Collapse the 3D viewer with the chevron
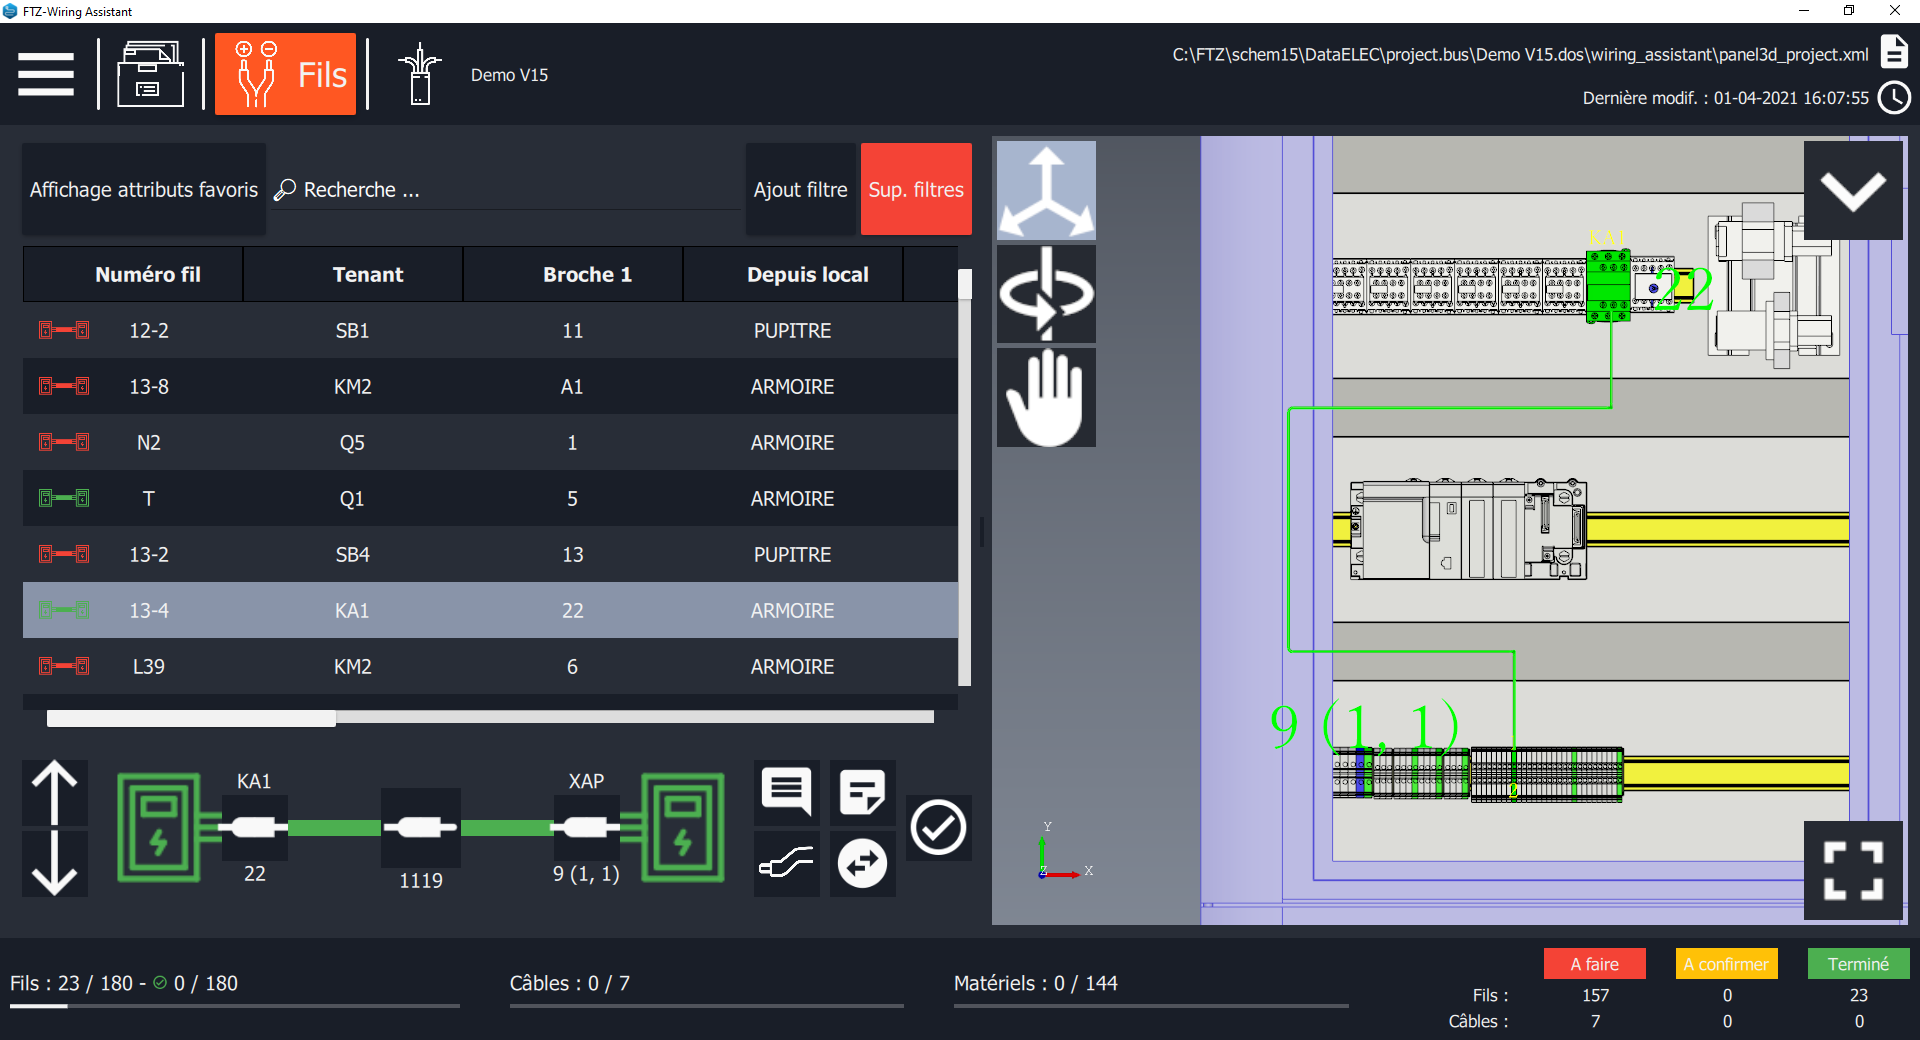Image resolution: width=1920 pixels, height=1040 pixels. click(1854, 190)
